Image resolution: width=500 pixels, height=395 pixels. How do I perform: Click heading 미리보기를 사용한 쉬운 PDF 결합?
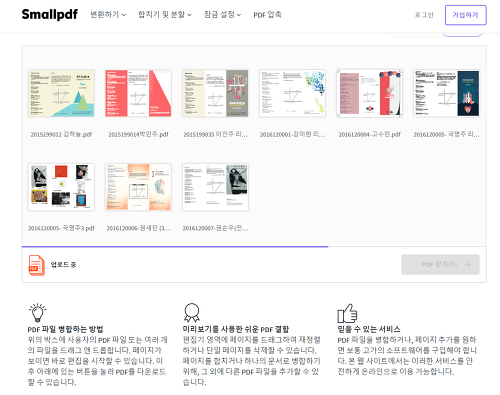236,329
